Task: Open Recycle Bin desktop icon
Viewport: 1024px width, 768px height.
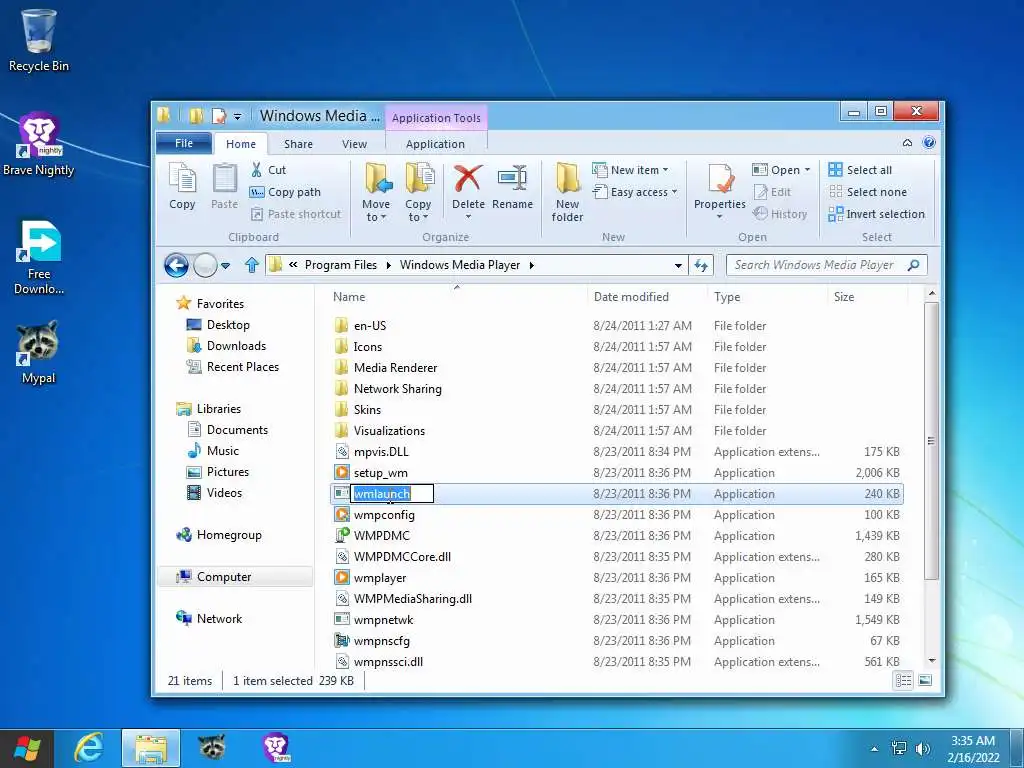Action: [x=39, y=40]
